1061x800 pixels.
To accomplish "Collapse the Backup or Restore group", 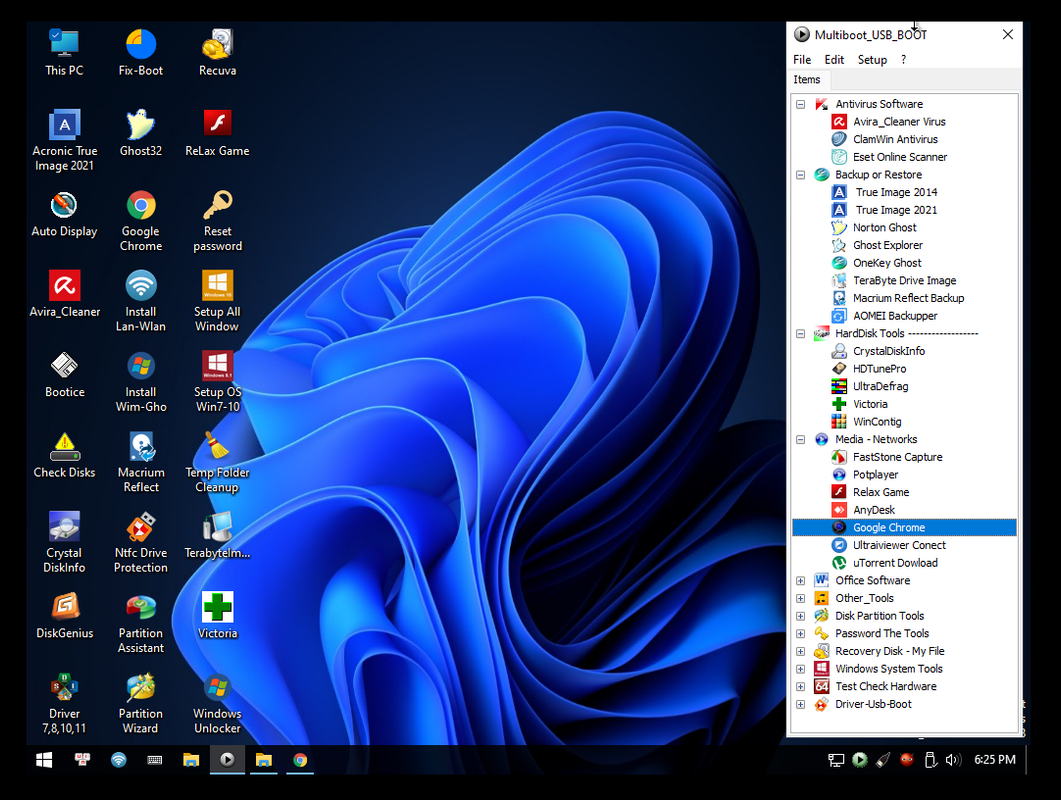I will click(800, 175).
